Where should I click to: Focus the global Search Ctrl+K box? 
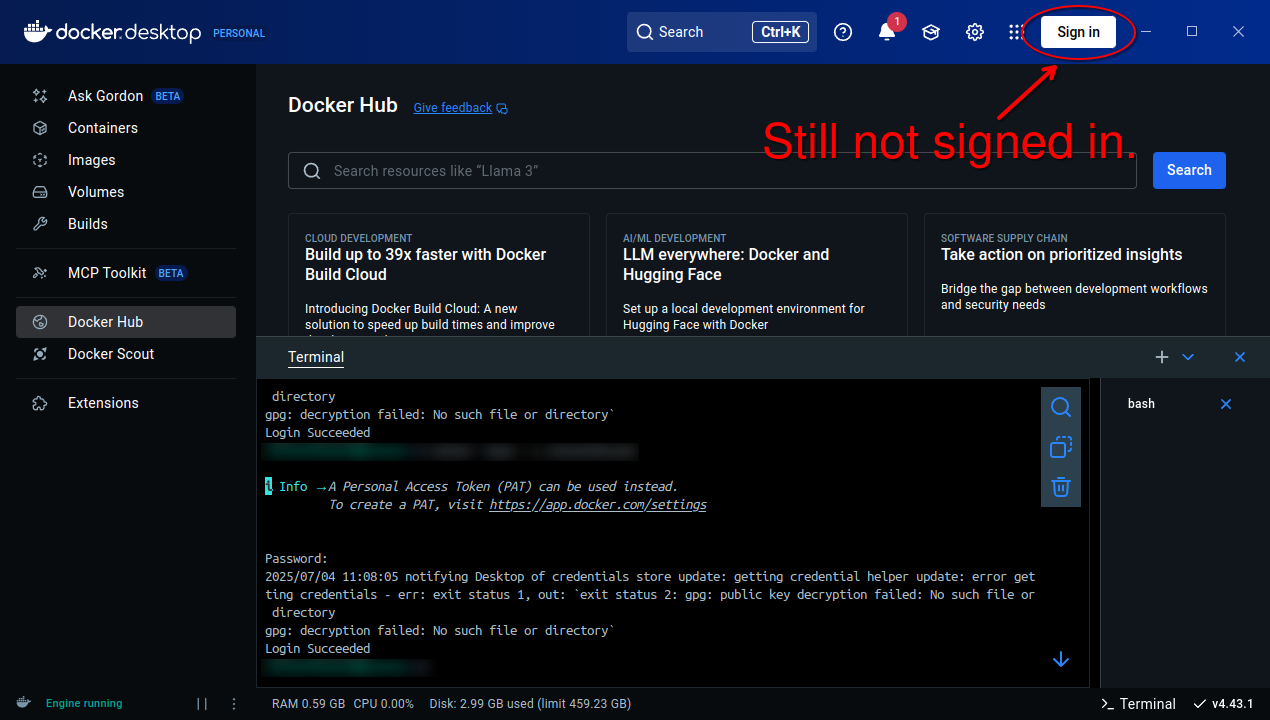coord(722,32)
